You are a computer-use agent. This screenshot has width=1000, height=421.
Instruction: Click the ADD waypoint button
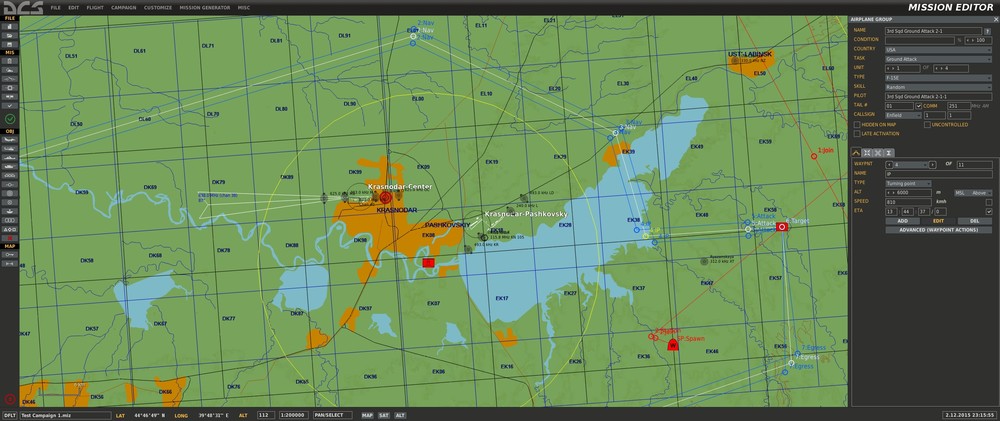[902, 221]
